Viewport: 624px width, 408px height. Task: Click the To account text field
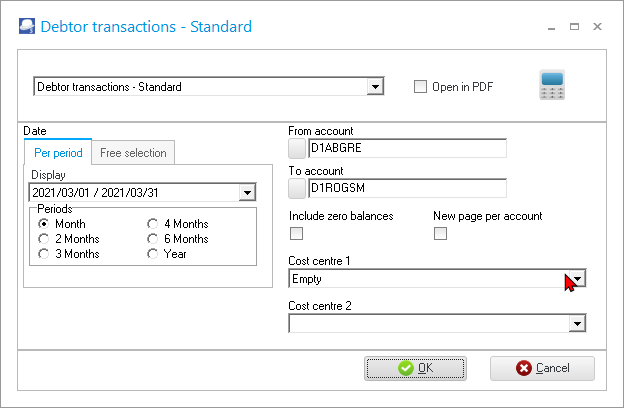(407, 188)
